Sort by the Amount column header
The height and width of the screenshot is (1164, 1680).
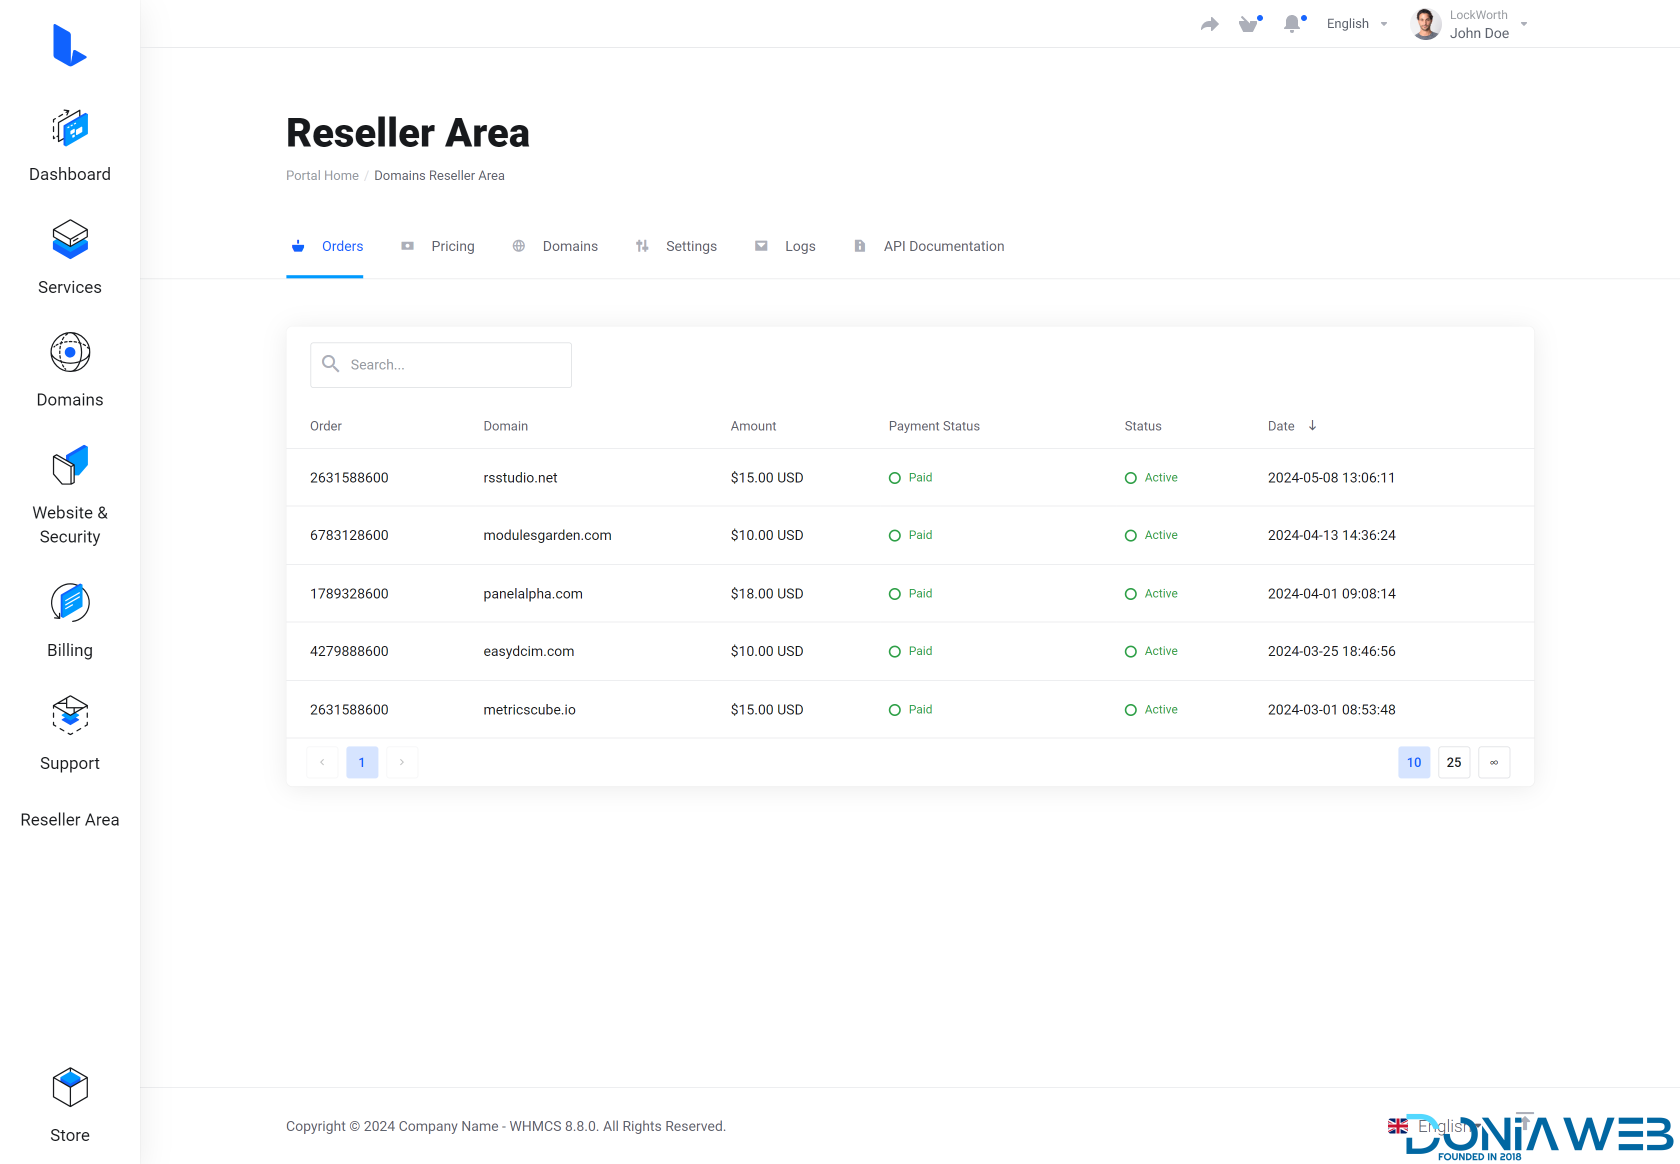click(753, 426)
